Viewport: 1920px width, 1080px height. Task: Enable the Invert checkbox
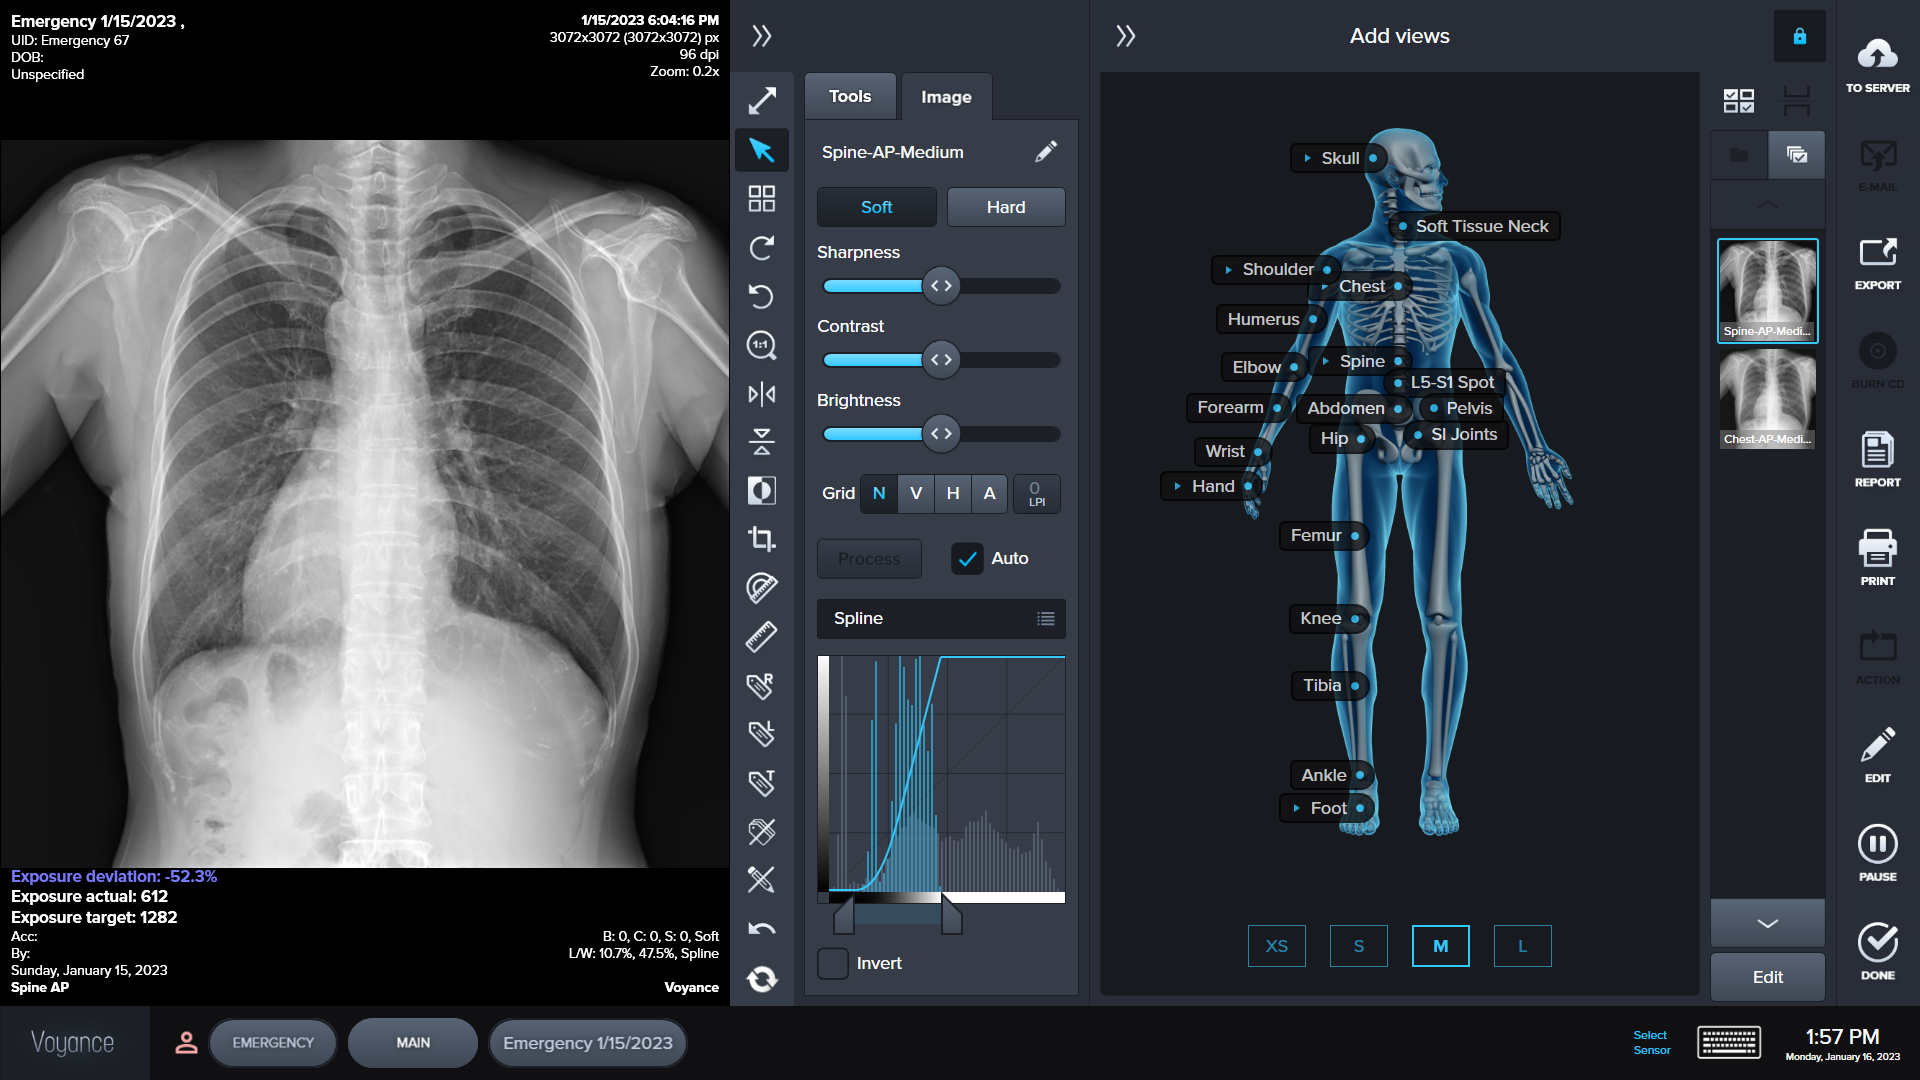point(832,962)
